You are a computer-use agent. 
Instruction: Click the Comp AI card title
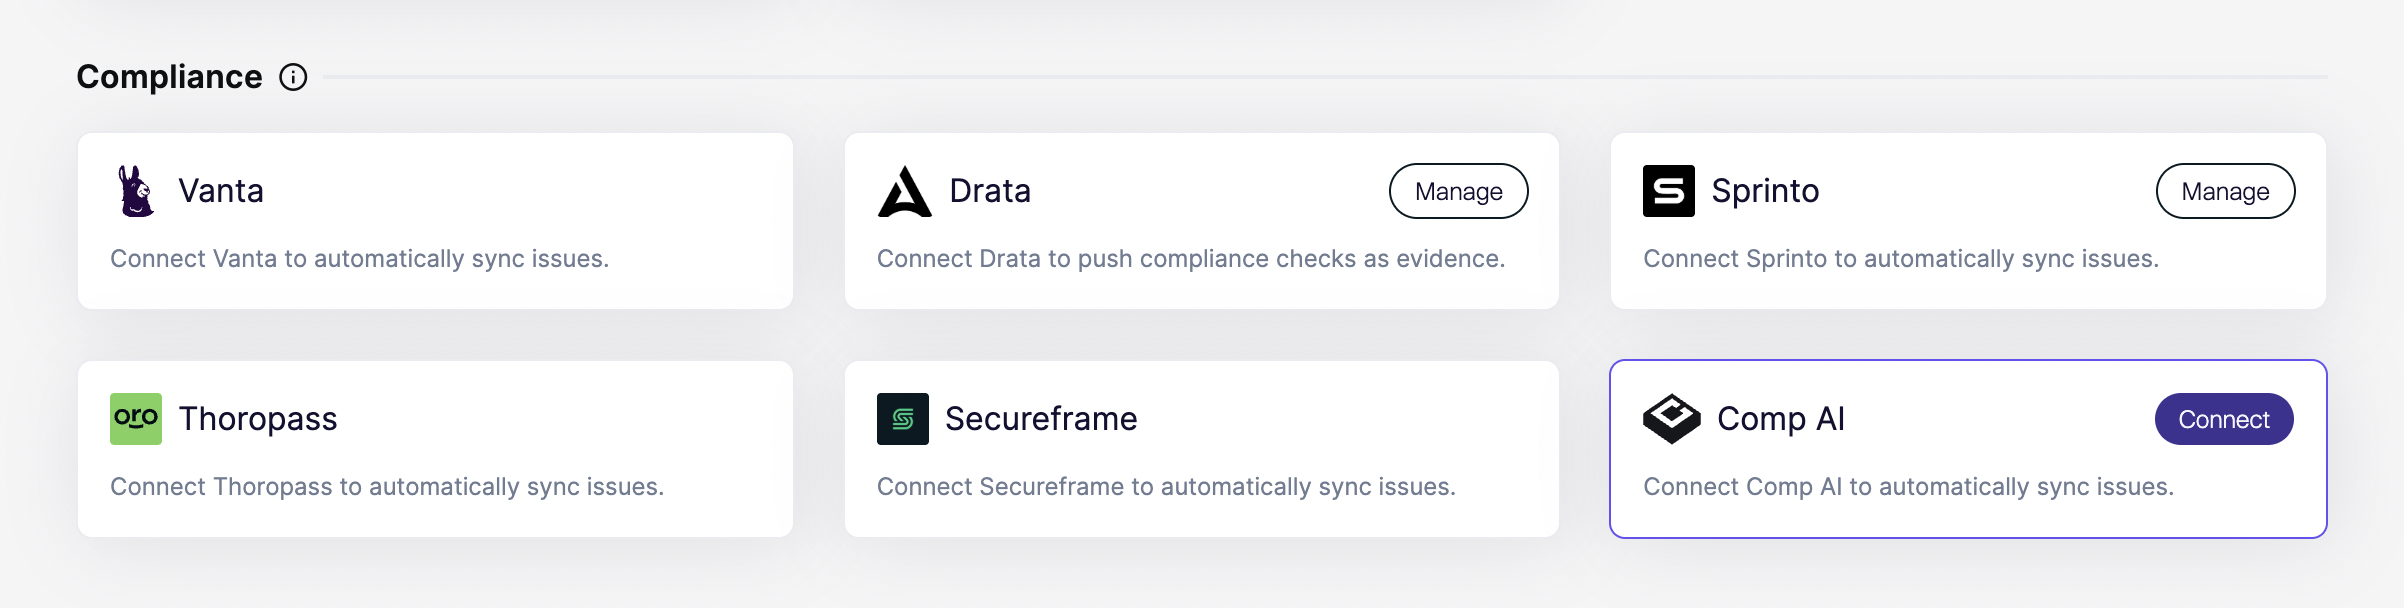pos(1780,419)
